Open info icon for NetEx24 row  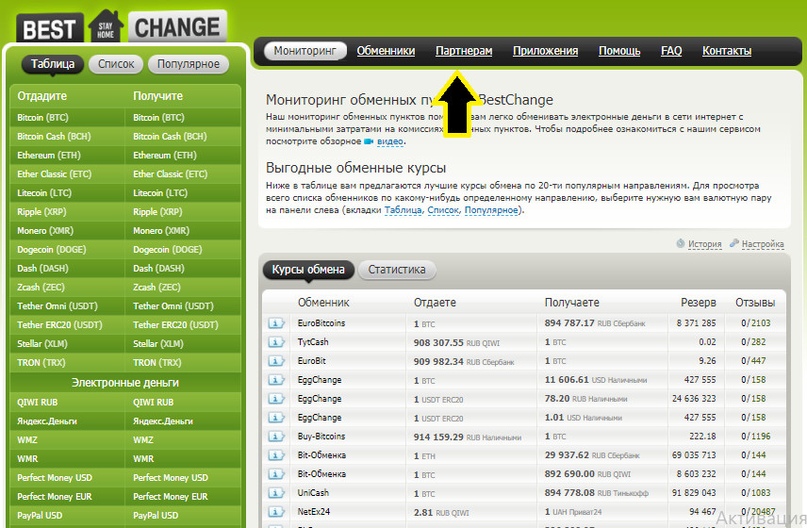point(276,512)
